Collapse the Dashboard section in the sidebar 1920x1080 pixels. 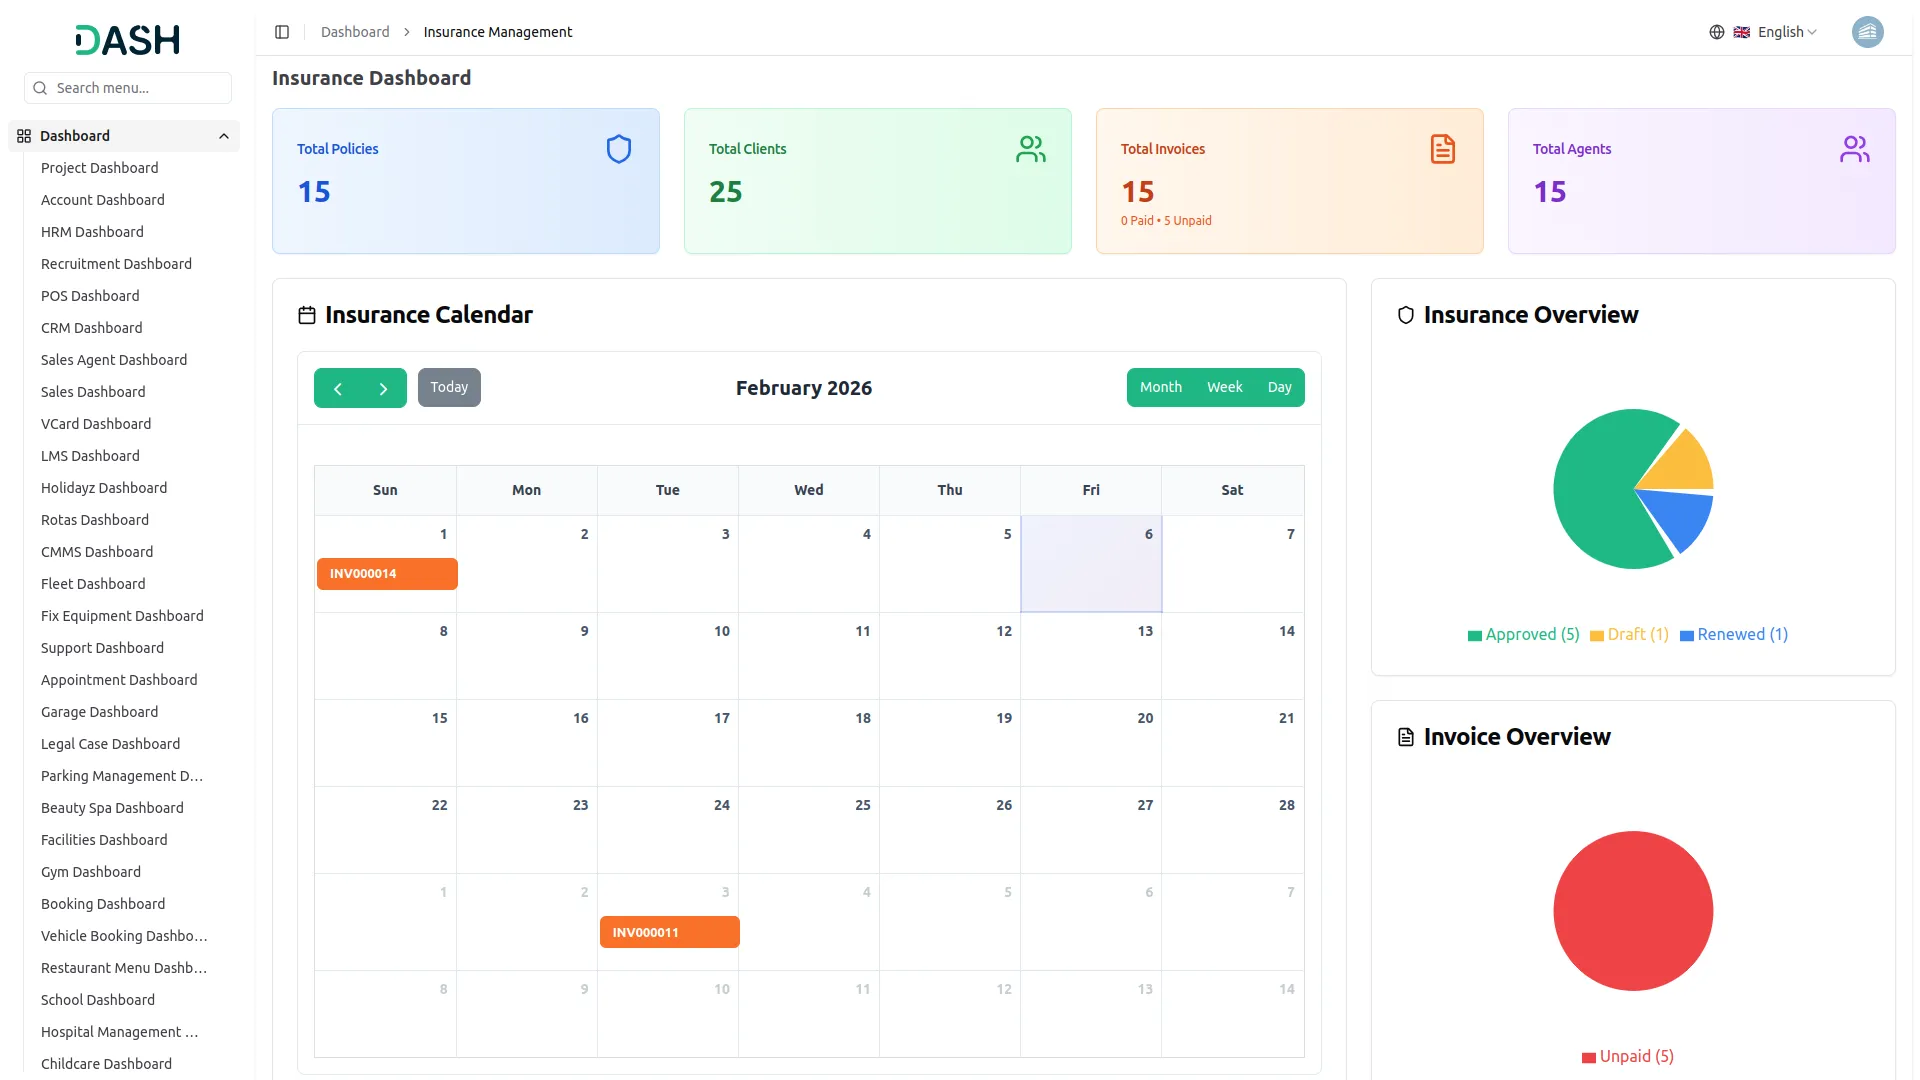click(x=223, y=136)
